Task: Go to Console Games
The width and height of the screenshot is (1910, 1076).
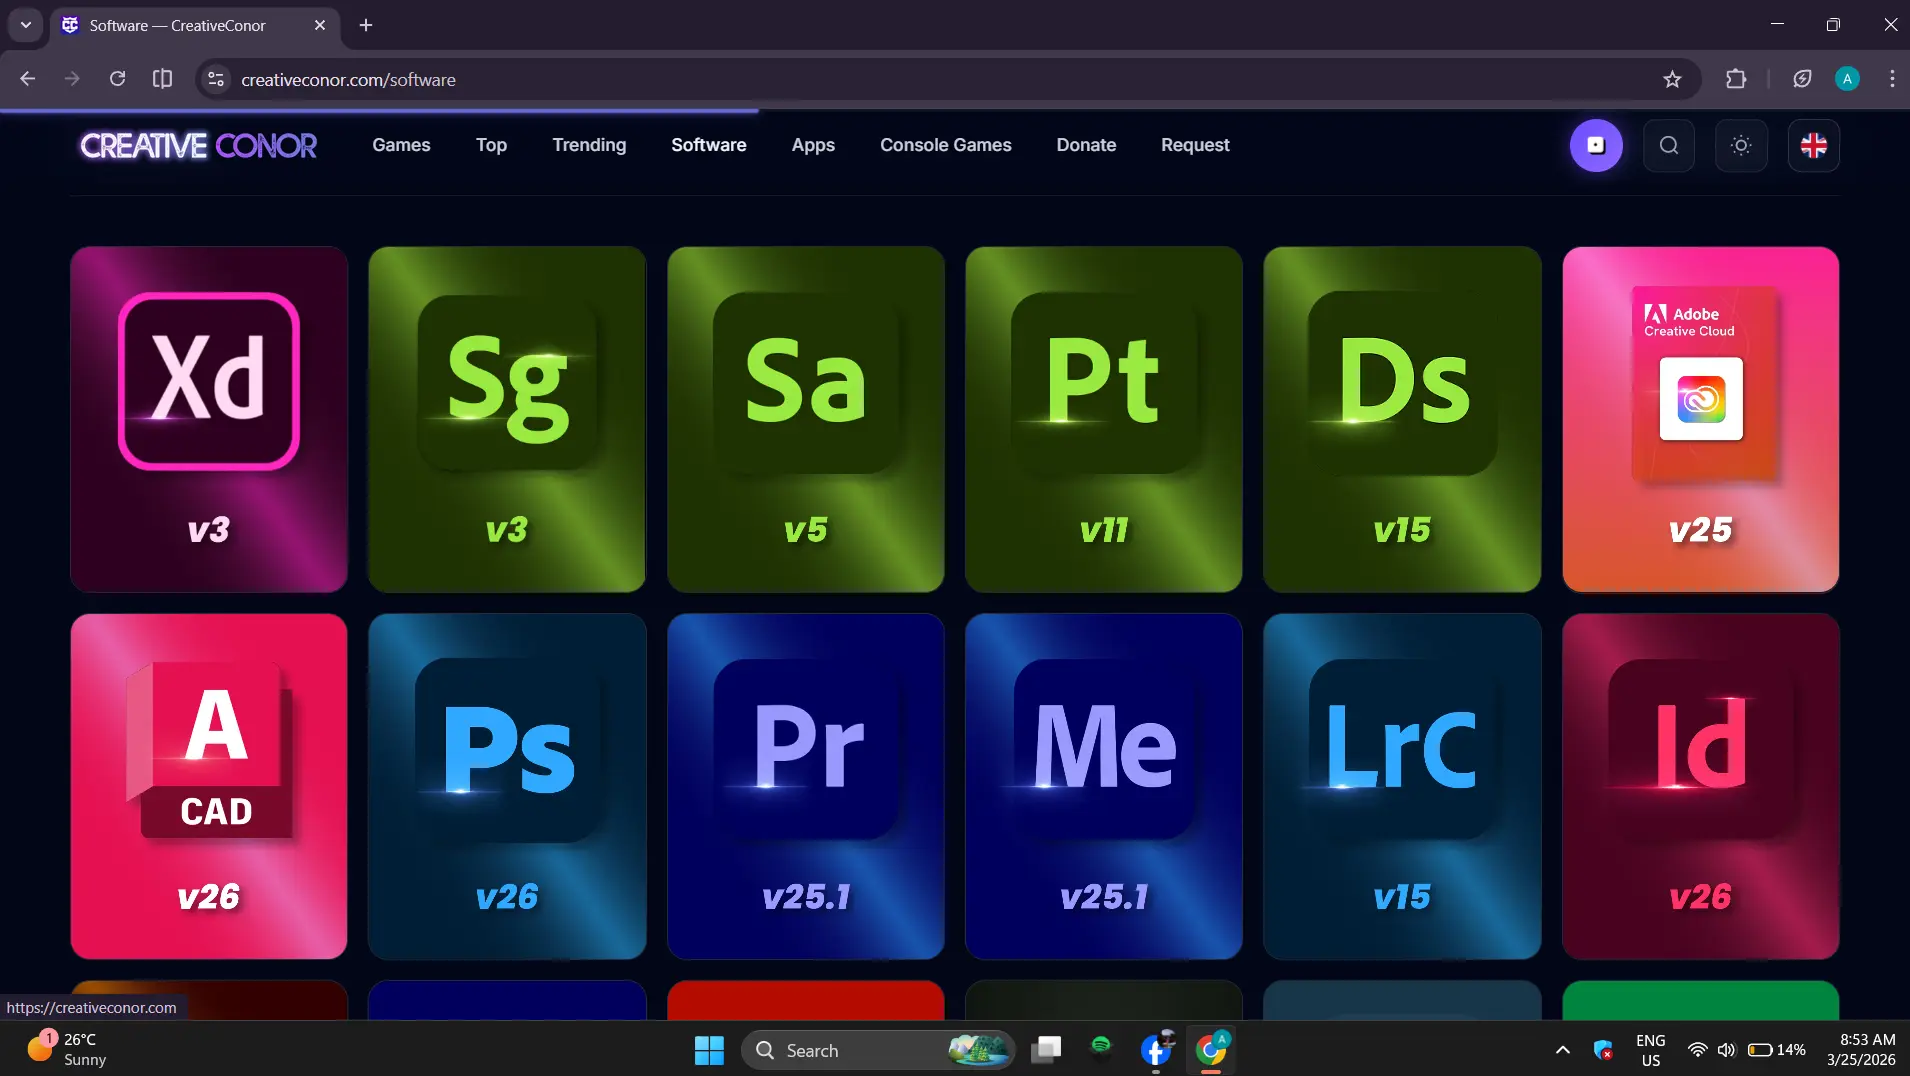Action: 946,145
